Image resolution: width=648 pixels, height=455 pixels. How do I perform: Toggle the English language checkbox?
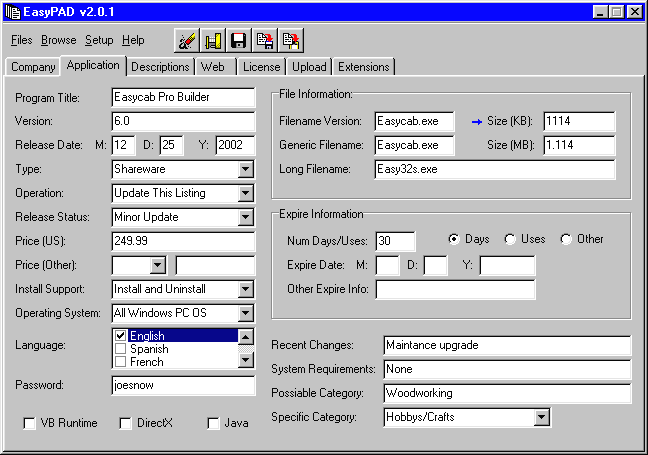[121, 336]
